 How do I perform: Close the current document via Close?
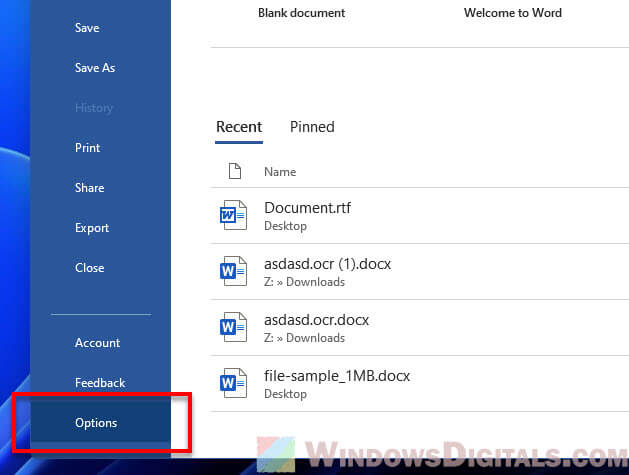[89, 268]
